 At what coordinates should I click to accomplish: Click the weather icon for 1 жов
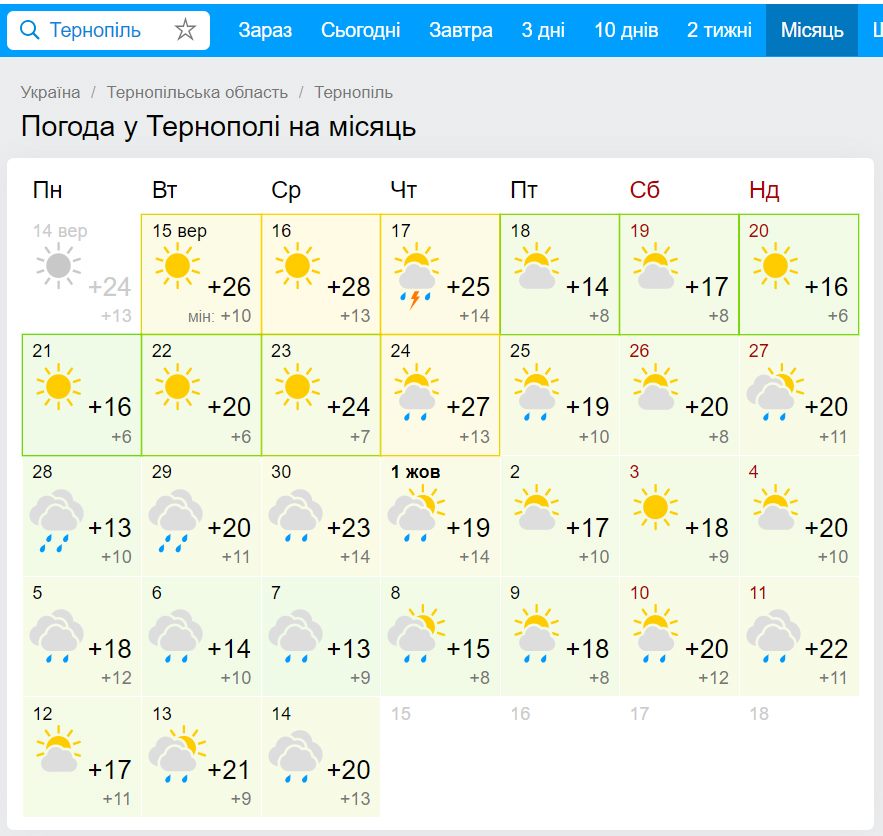(416, 513)
